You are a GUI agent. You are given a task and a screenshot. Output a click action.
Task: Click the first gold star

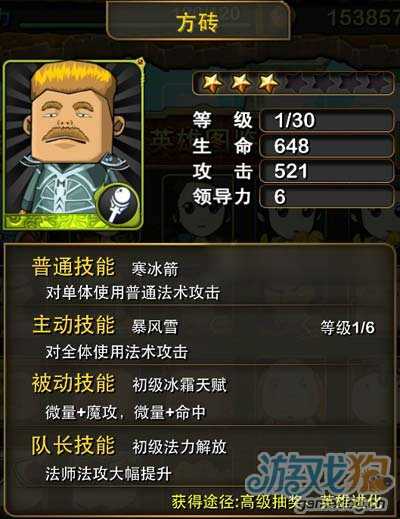(x=213, y=83)
